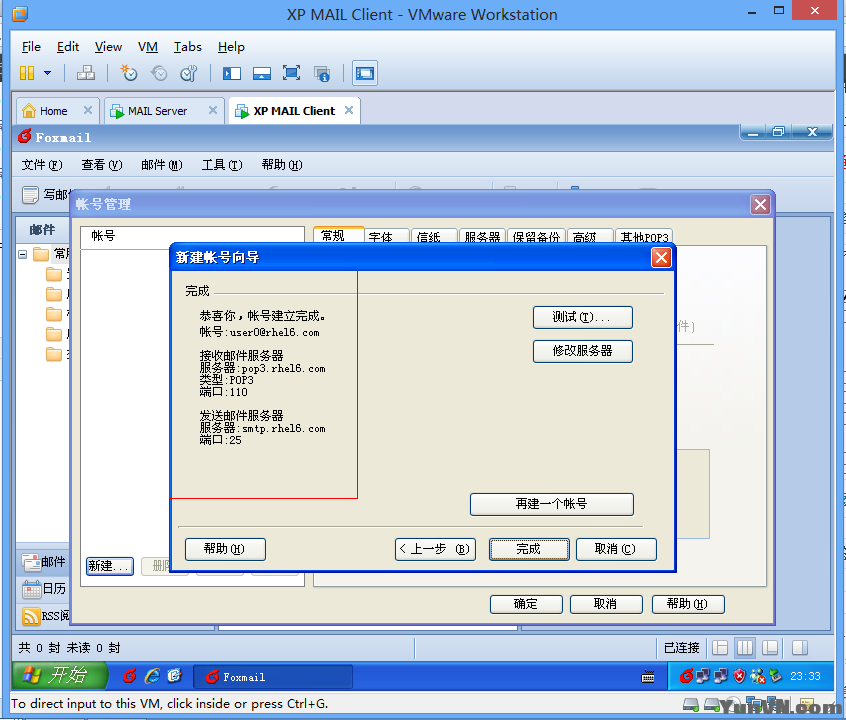846x720 pixels.
Task: Click the Foxmail taskbar button
Action: click(273, 677)
